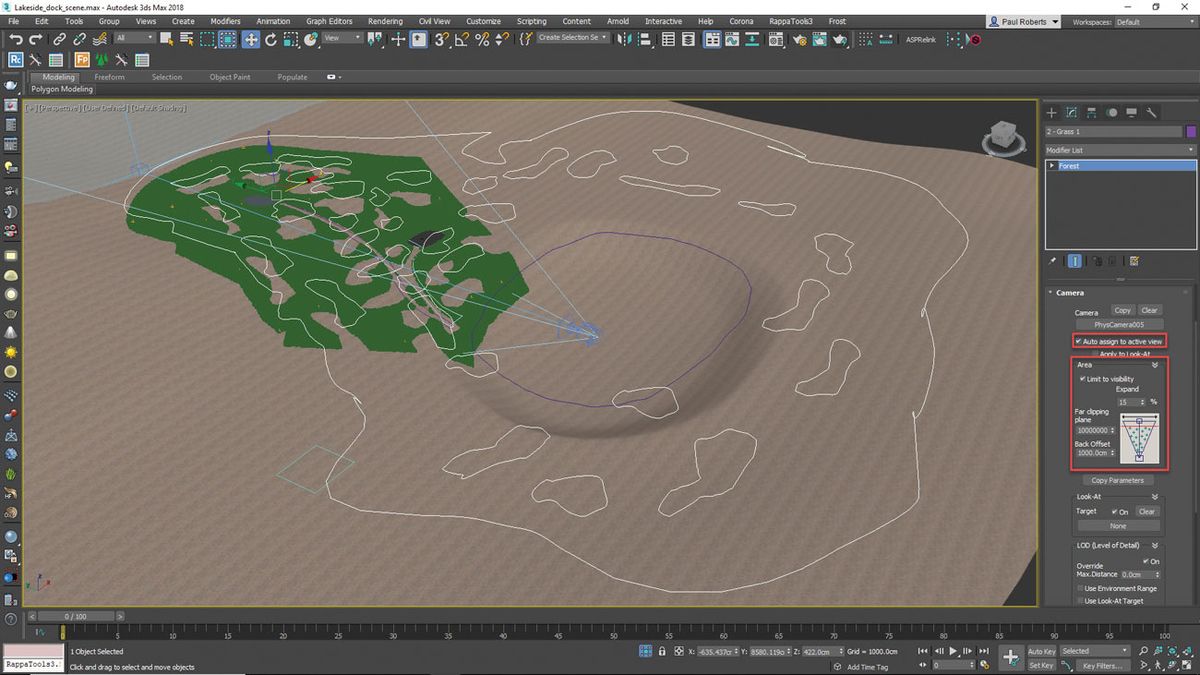Open the Modifier List dropdown
The width and height of the screenshot is (1200, 675).
tap(1120, 149)
